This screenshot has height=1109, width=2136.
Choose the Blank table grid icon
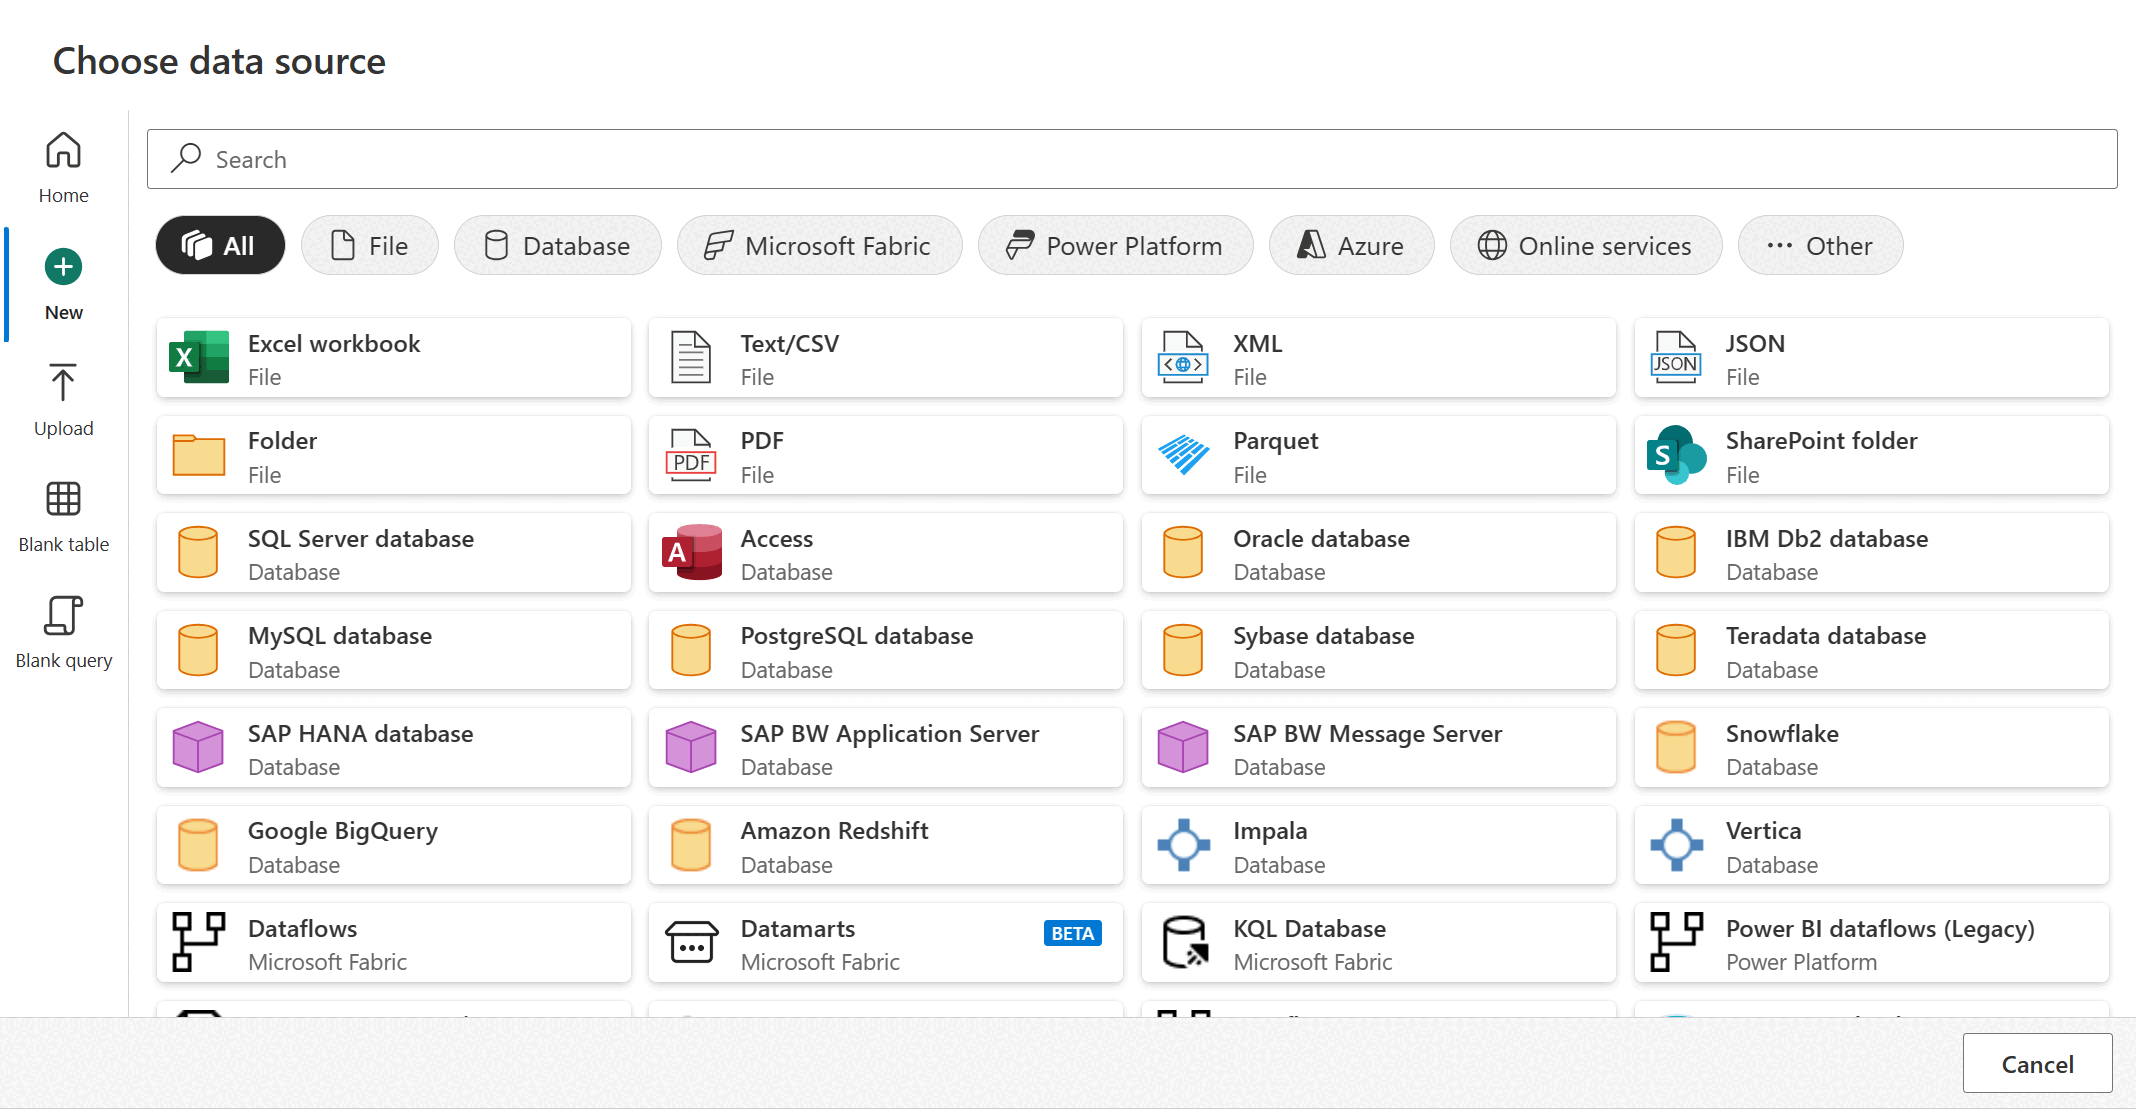63,499
